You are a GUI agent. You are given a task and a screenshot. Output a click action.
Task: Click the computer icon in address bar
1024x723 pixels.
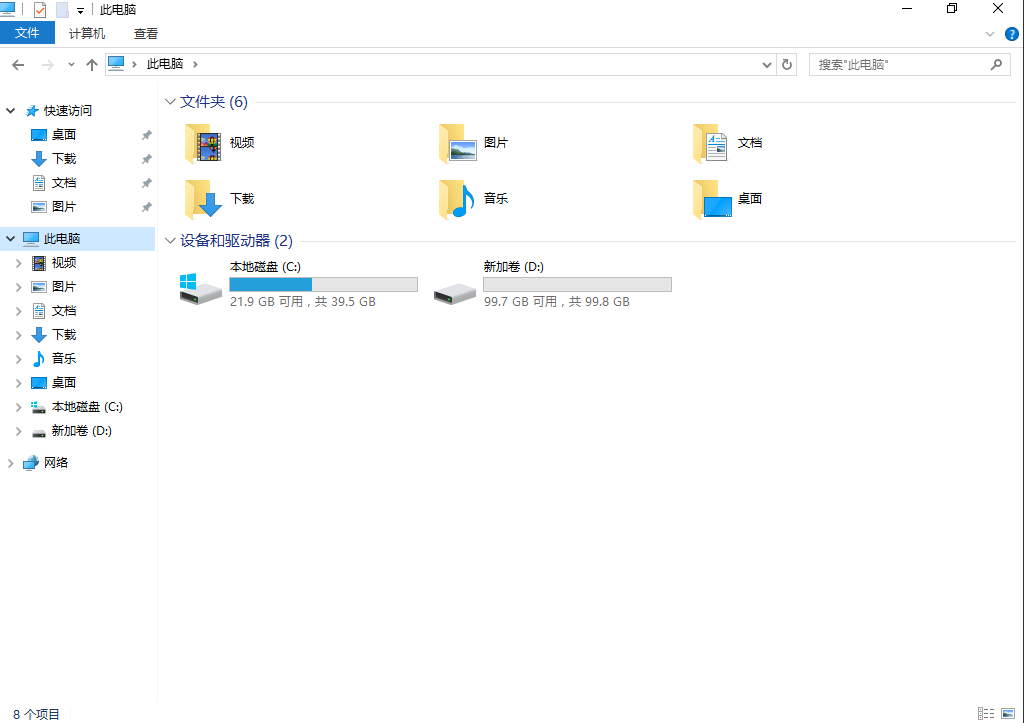click(116, 64)
